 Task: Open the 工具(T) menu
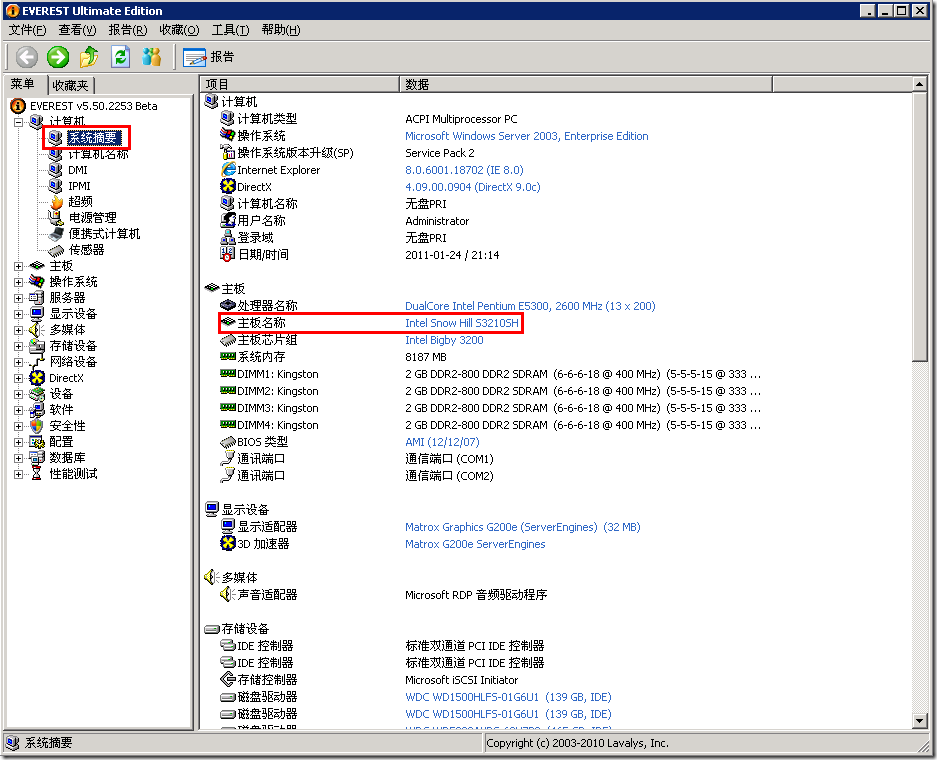(x=231, y=30)
